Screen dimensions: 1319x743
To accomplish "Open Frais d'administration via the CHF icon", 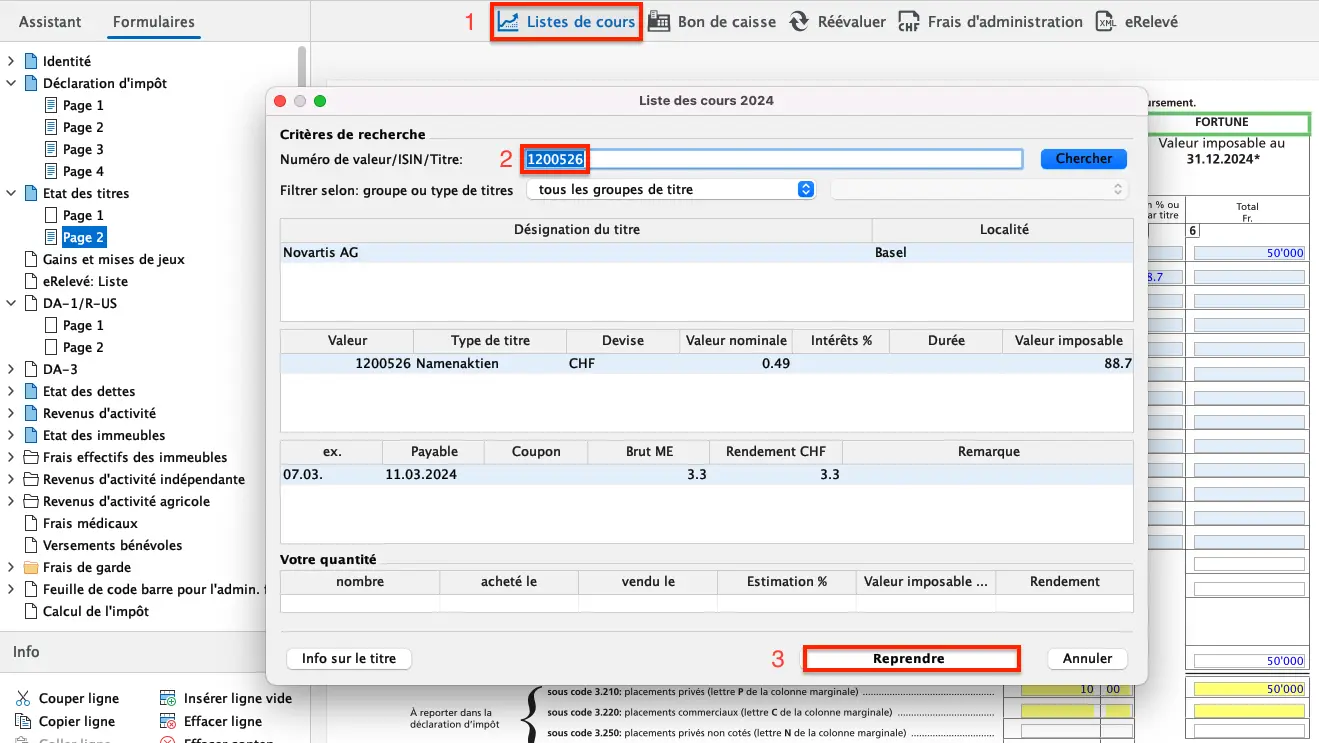I will (x=908, y=20).
